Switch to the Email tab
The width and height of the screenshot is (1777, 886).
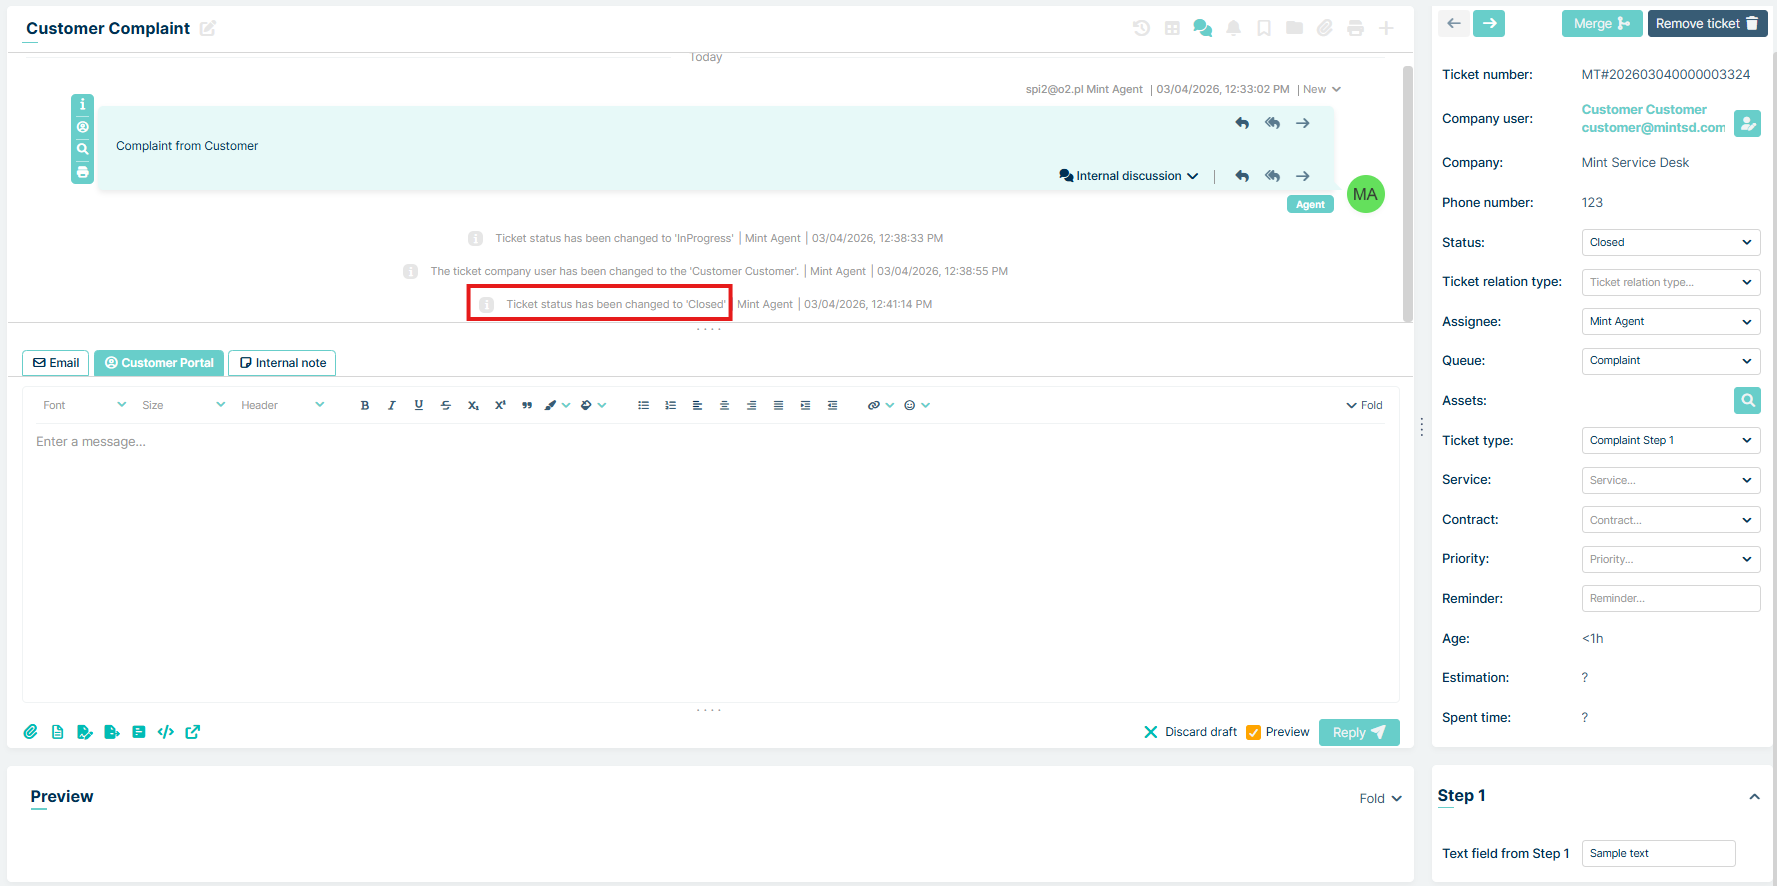coord(56,363)
